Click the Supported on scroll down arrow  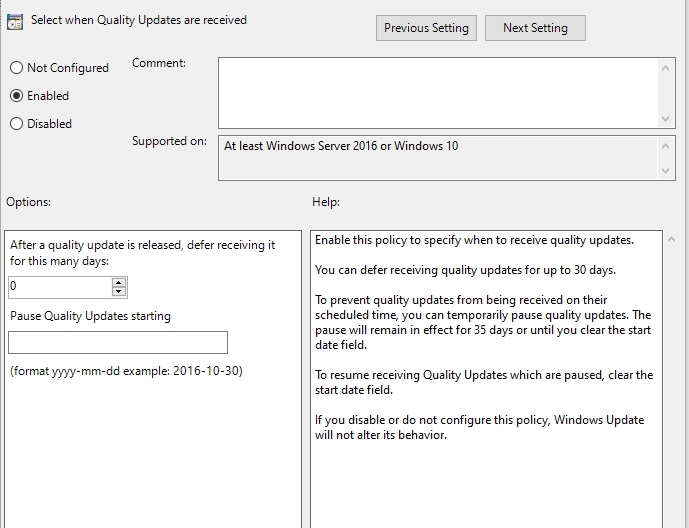pos(666,172)
